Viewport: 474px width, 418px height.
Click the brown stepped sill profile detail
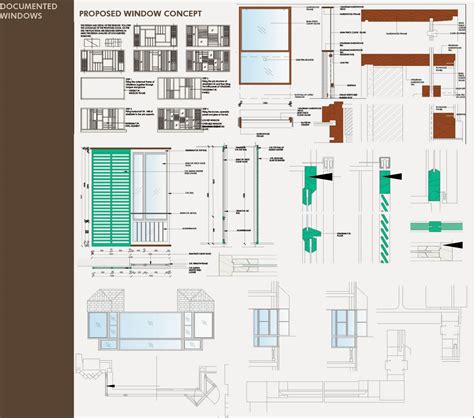pyautogui.click(x=333, y=122)
